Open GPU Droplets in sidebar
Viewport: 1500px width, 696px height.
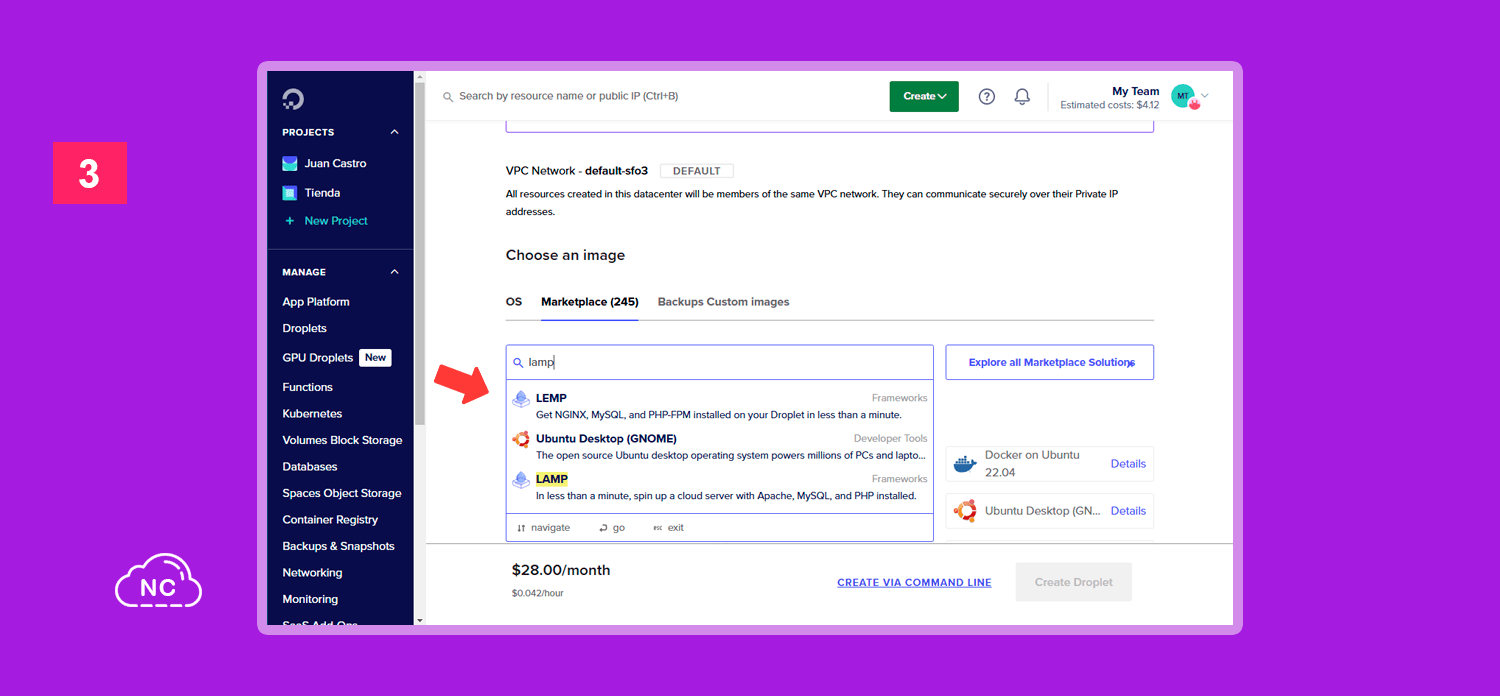pos(318,358)
